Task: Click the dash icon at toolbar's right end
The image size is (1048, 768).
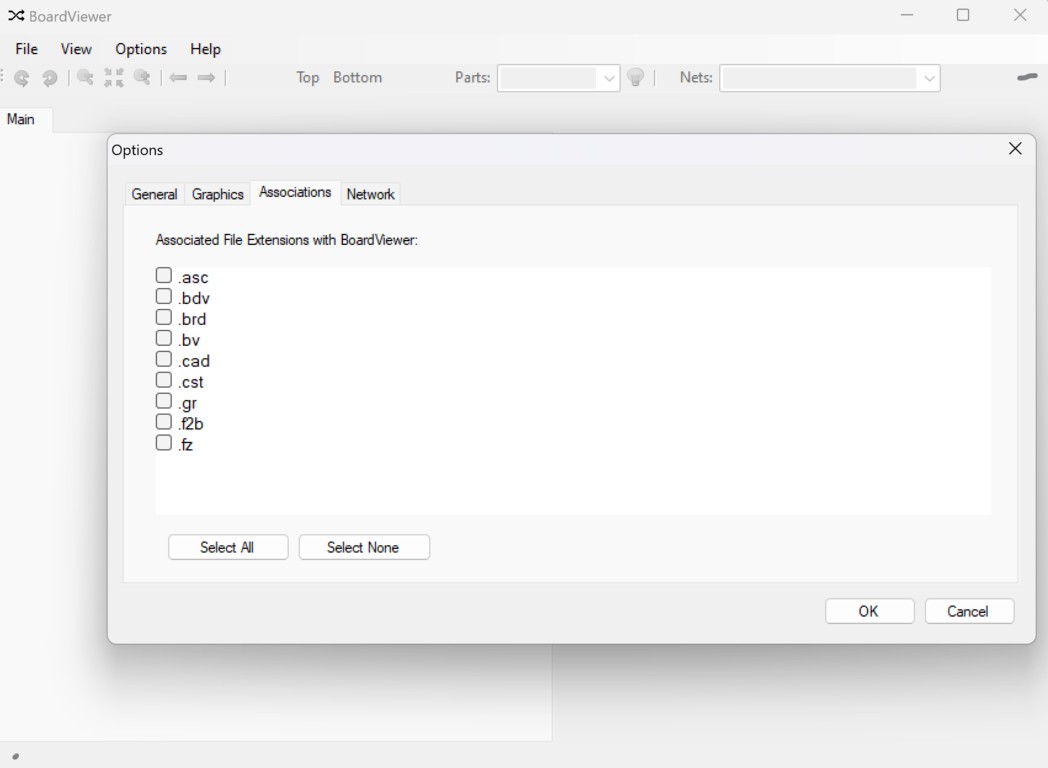Action: click(x=1027, y=78)
